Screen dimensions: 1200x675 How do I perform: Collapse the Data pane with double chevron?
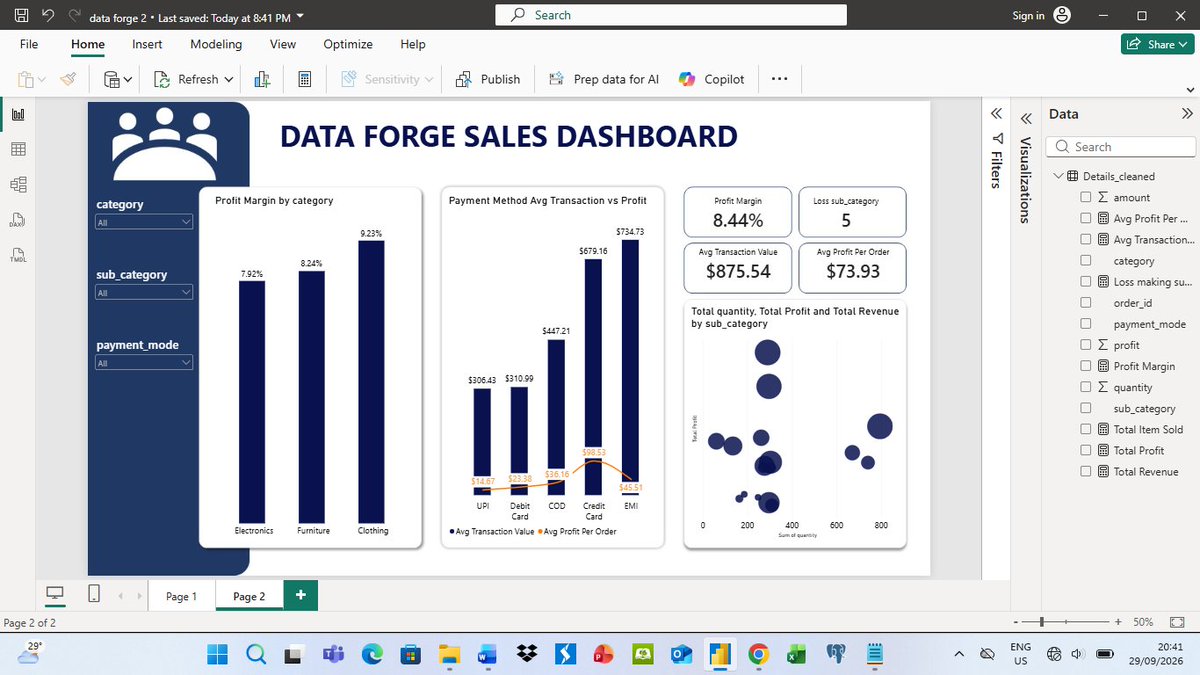coord(1187,114)
